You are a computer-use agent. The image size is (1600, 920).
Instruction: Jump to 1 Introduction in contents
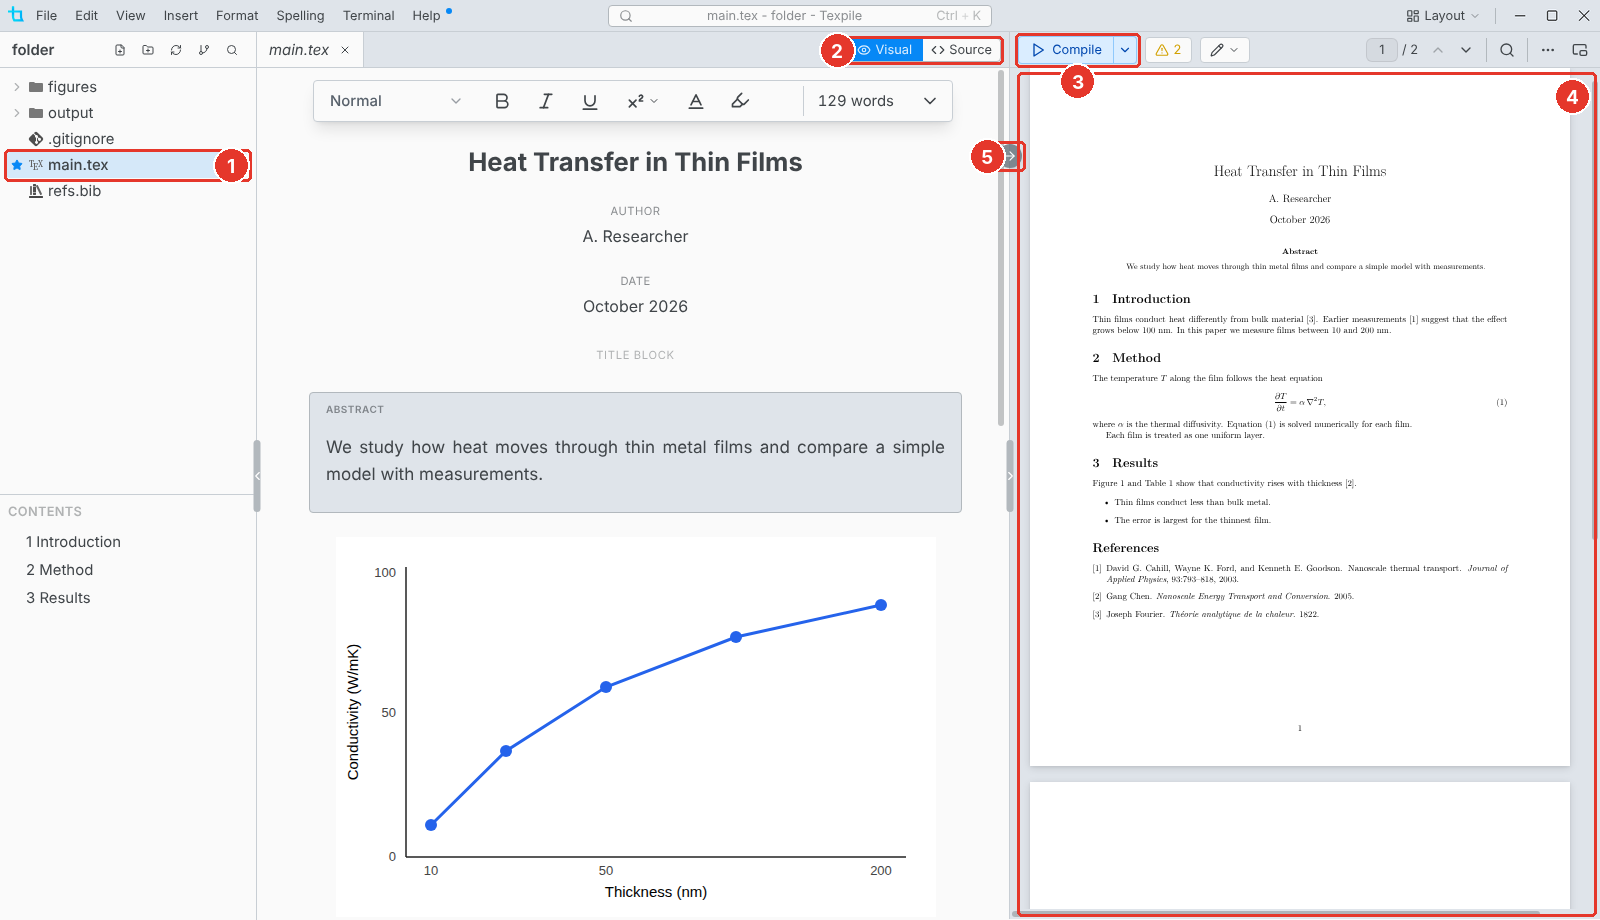(x=73, y=542)
